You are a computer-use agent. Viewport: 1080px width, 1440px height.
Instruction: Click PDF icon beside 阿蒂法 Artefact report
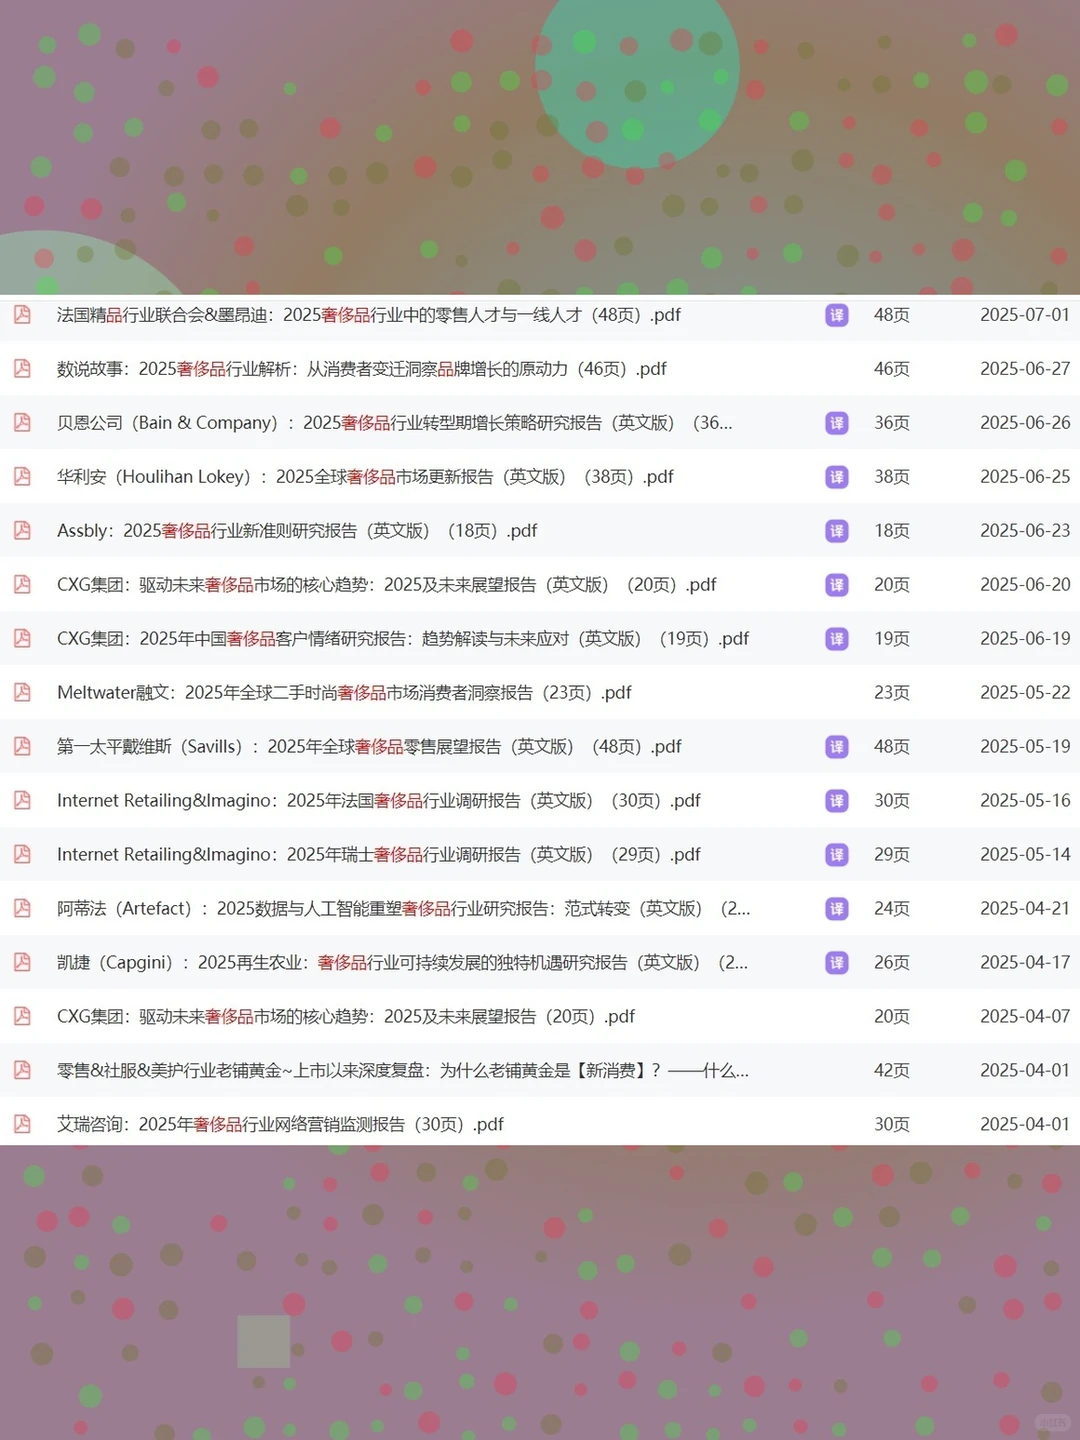click(x=22, y=909)
